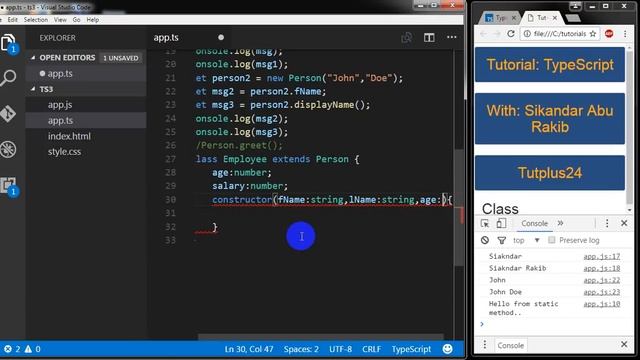Open the app.js:17 source link

tap(602, 256)
